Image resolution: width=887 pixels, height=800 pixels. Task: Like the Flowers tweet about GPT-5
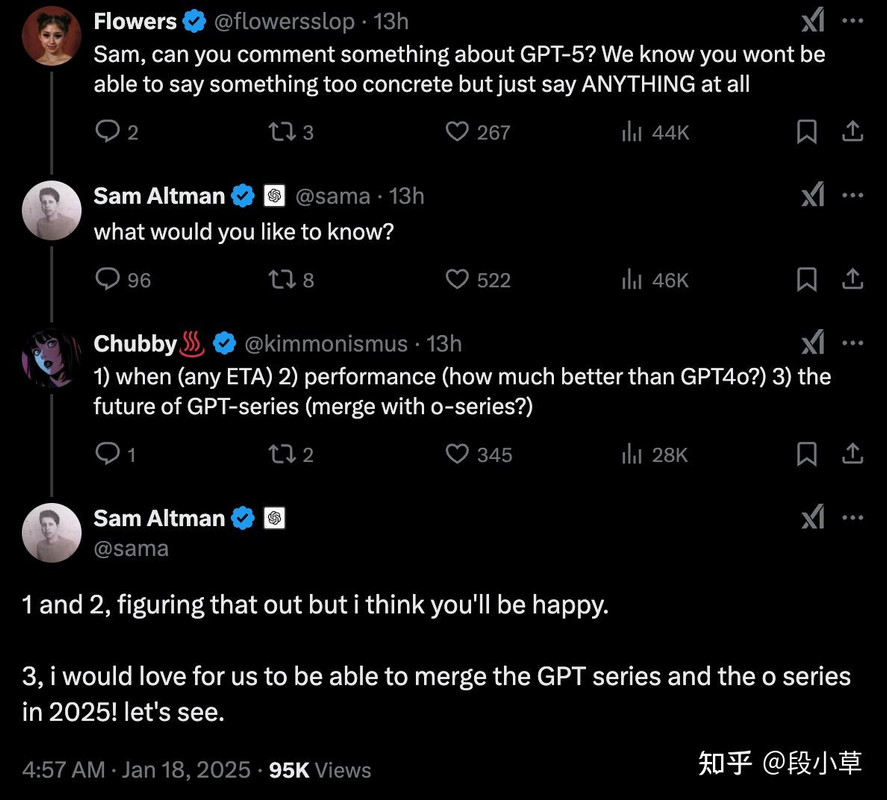[x=457, y=132]
